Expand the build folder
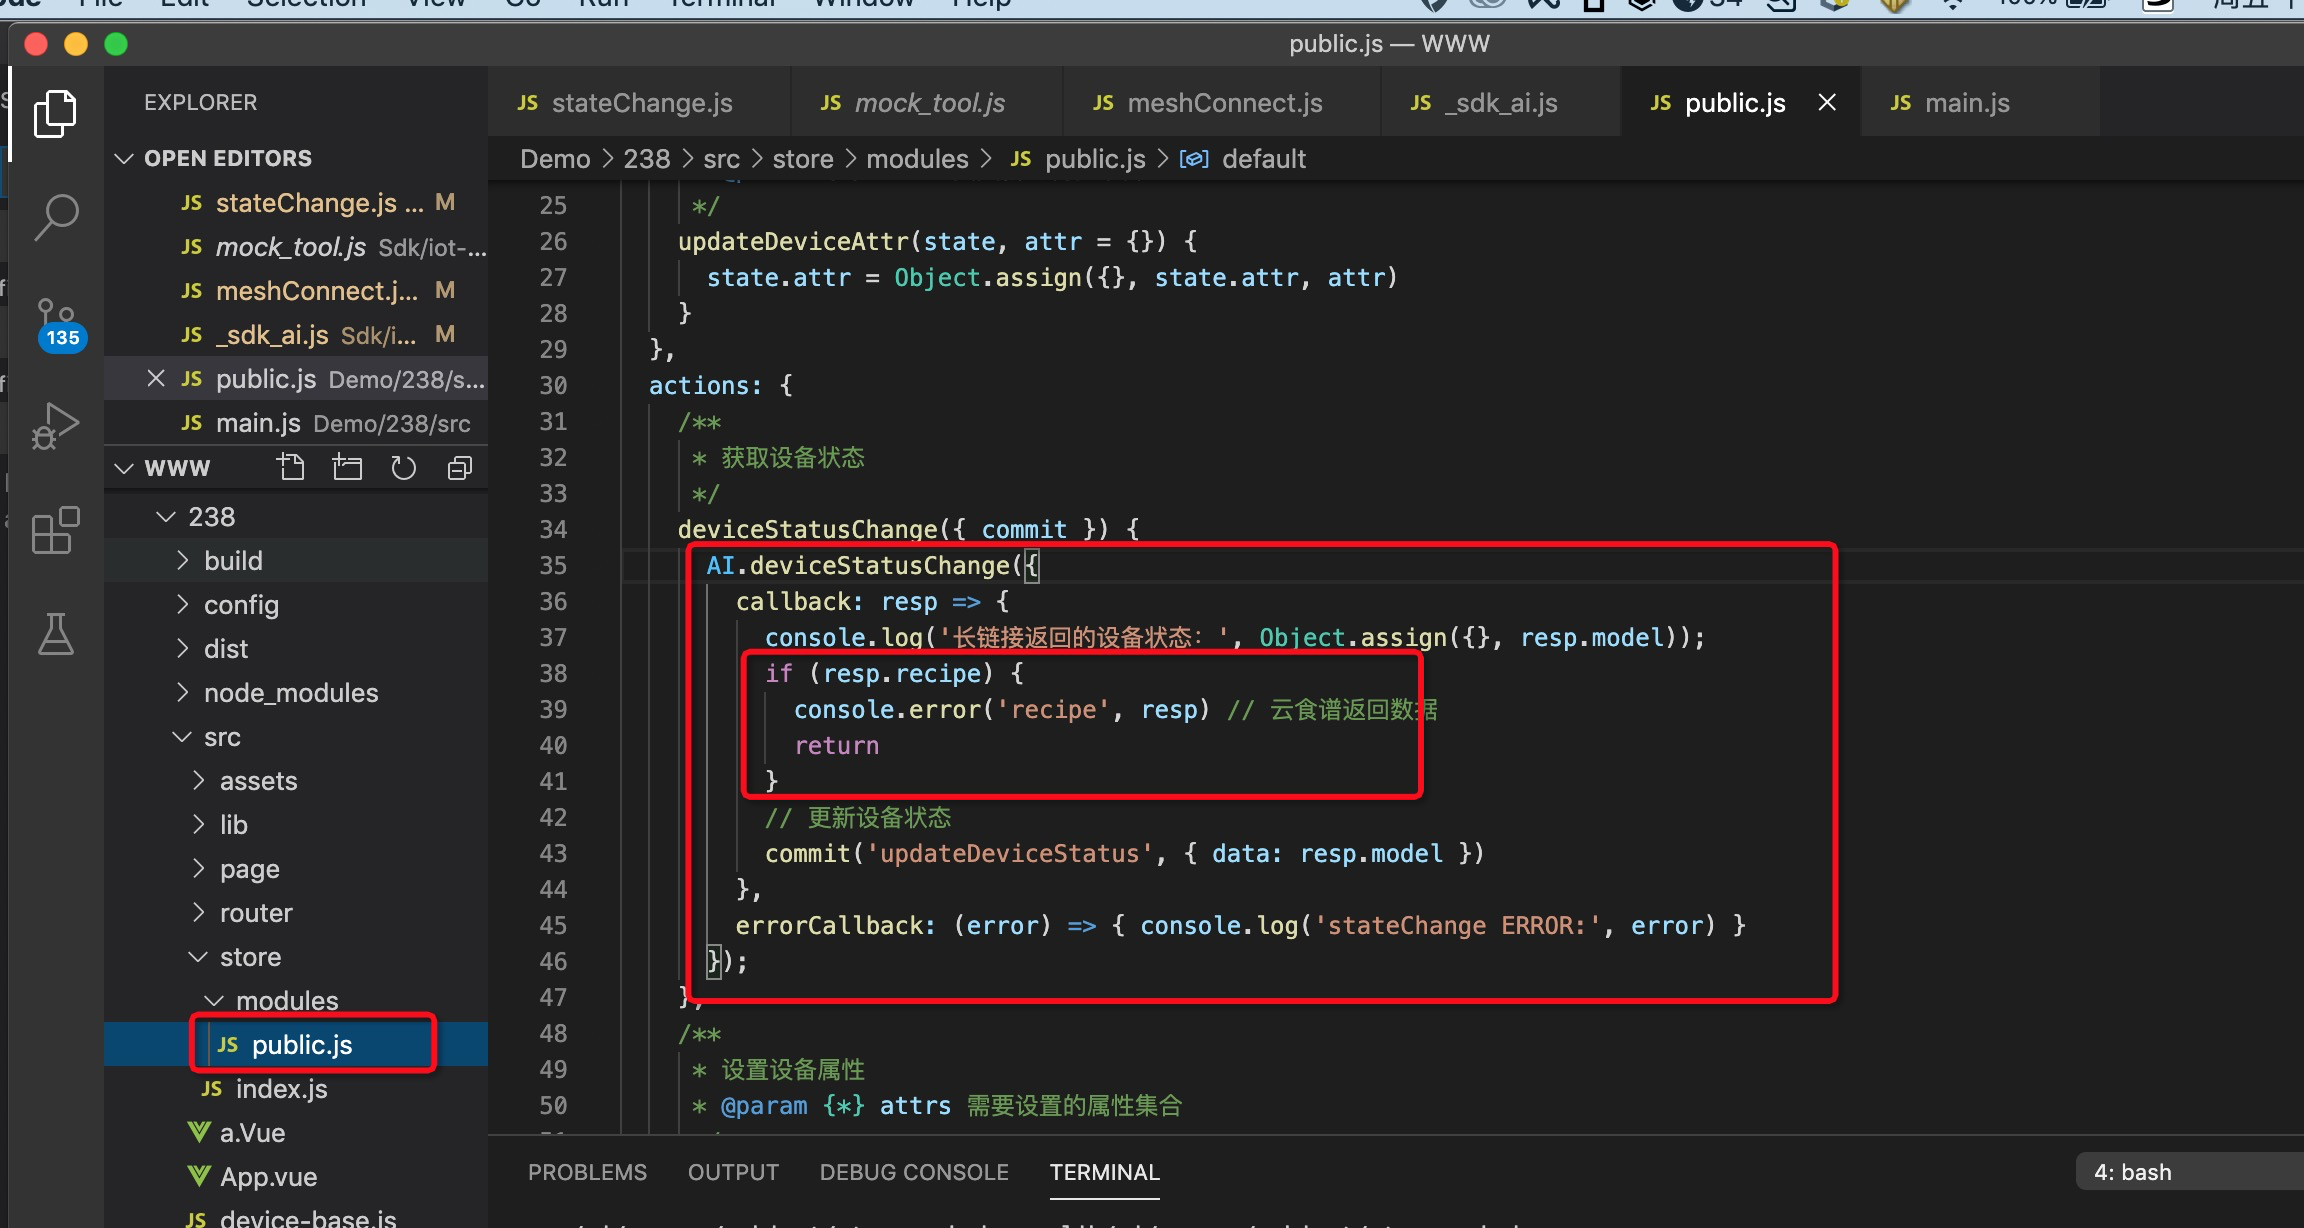Image resolution: width=2304 pixels, height=1228 pixels. [182, 560]
